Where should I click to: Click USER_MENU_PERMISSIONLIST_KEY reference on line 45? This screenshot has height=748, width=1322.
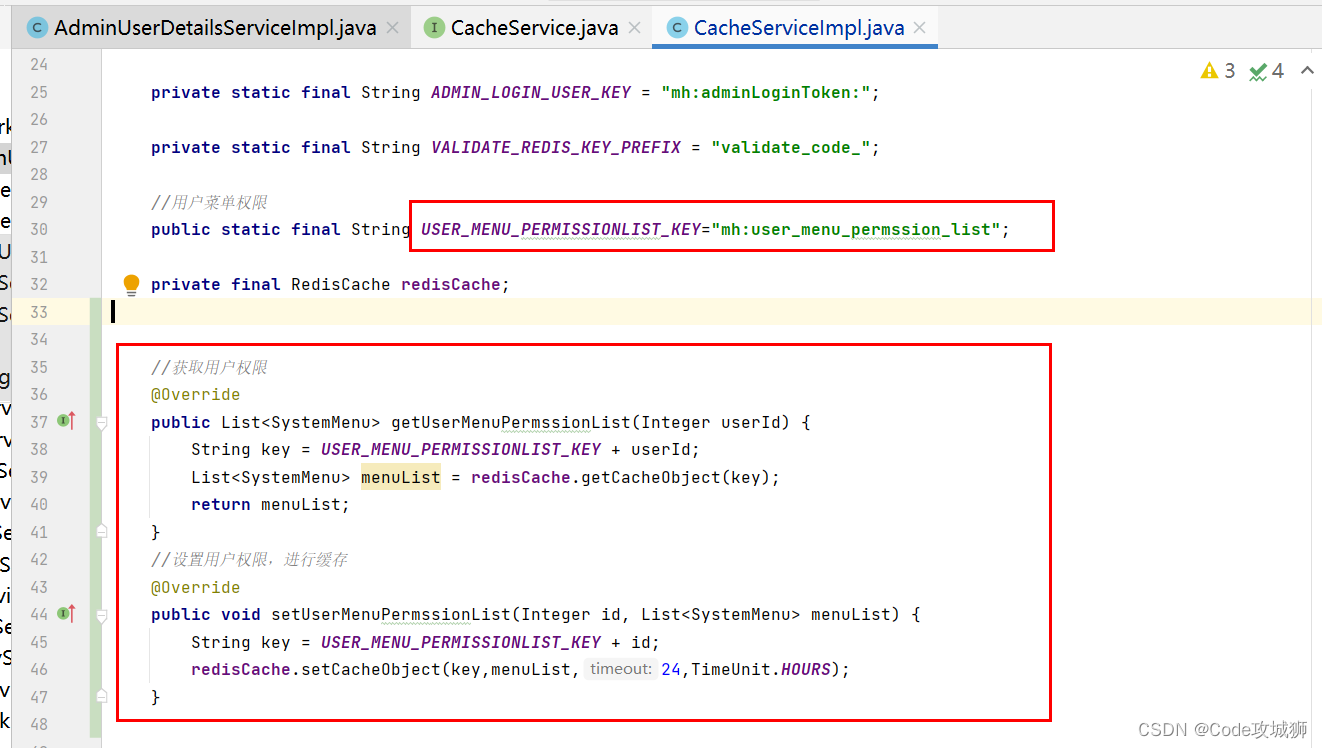click(461, 642)
